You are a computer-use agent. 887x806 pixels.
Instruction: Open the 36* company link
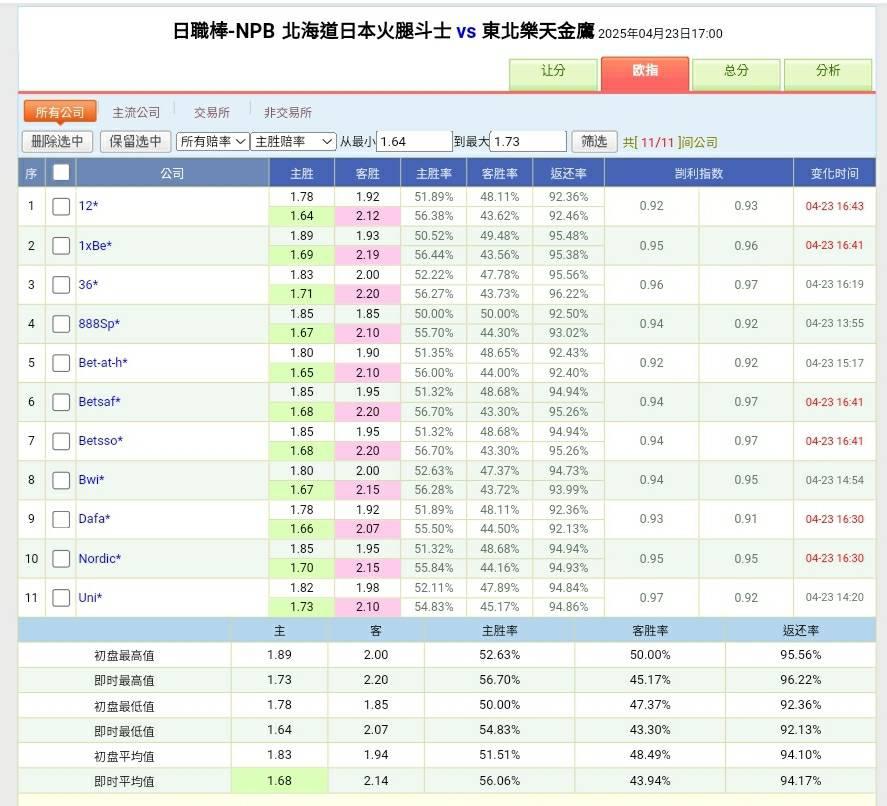pyautogui.click(x=88, y=285)
